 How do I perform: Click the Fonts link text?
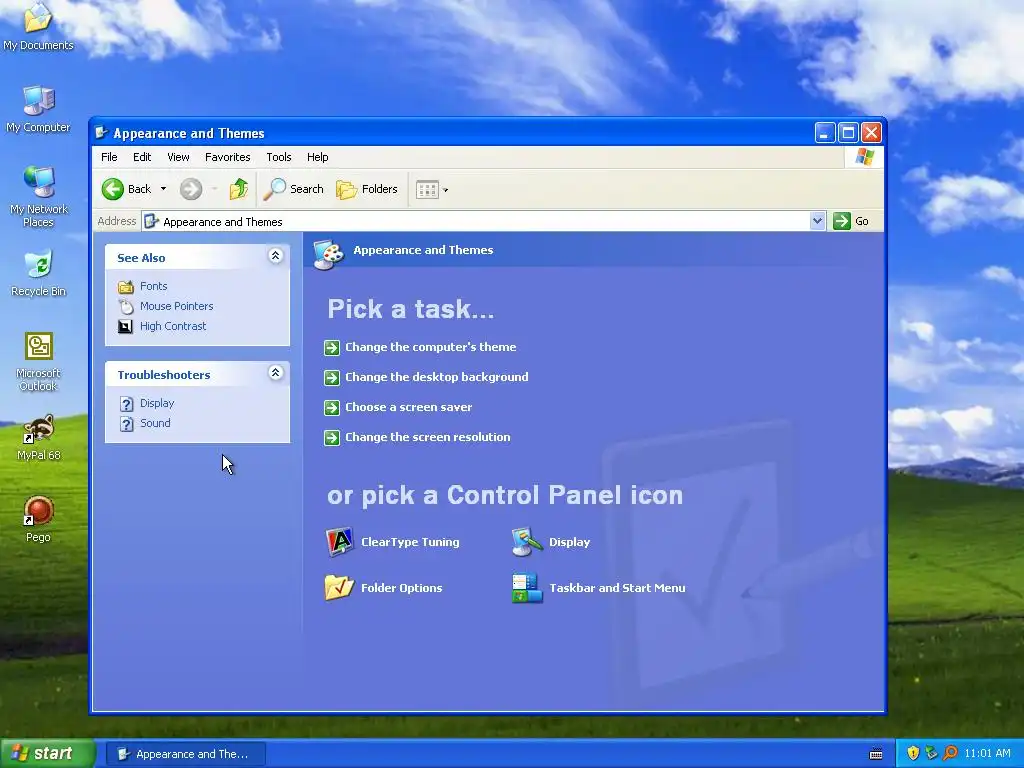click(x=153, y=287)
